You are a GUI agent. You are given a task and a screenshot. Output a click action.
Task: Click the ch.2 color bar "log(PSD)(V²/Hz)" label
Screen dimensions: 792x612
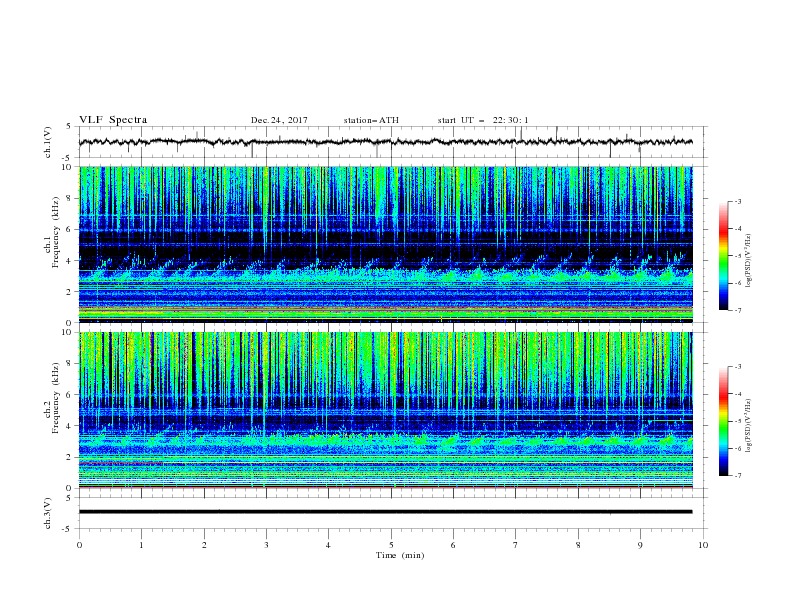click(x=749, y=426)
